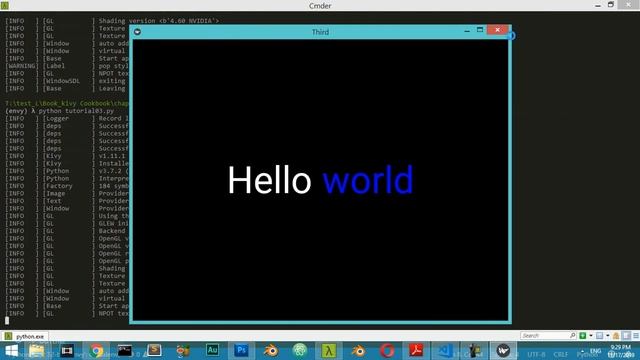Open the system clock showing 9:29 PM

621,351
